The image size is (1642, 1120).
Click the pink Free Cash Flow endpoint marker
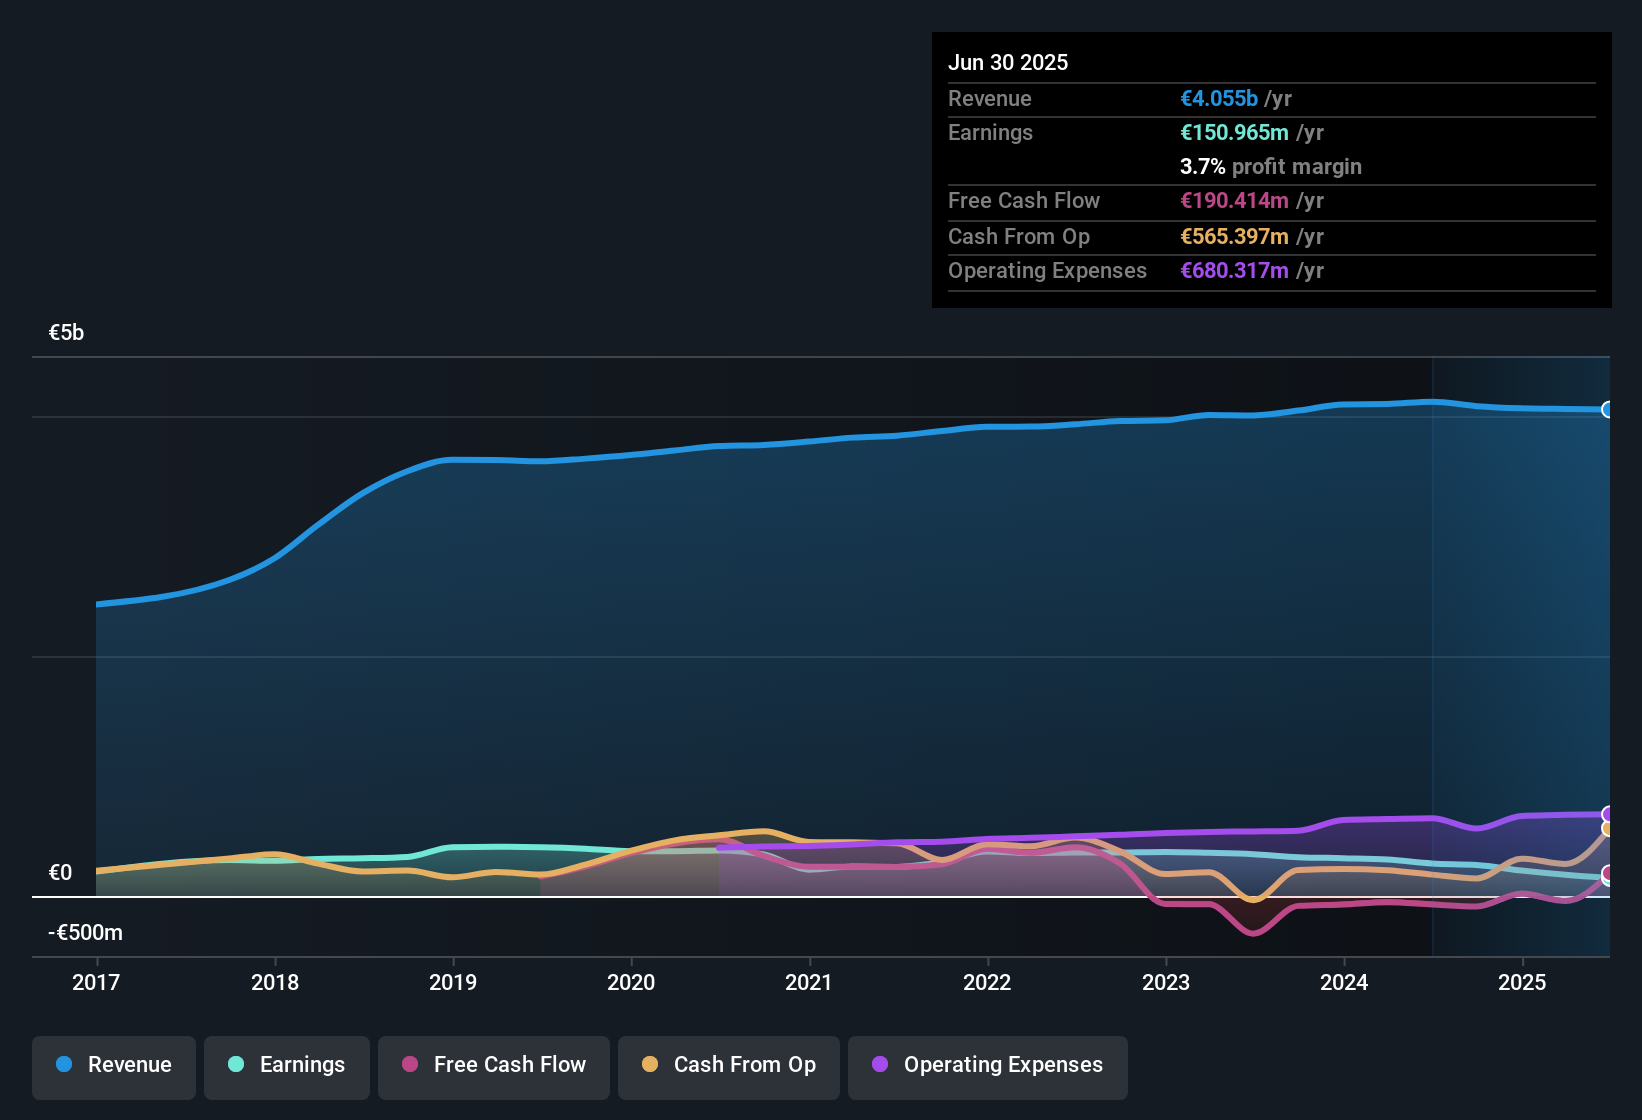click(1608, 874)
